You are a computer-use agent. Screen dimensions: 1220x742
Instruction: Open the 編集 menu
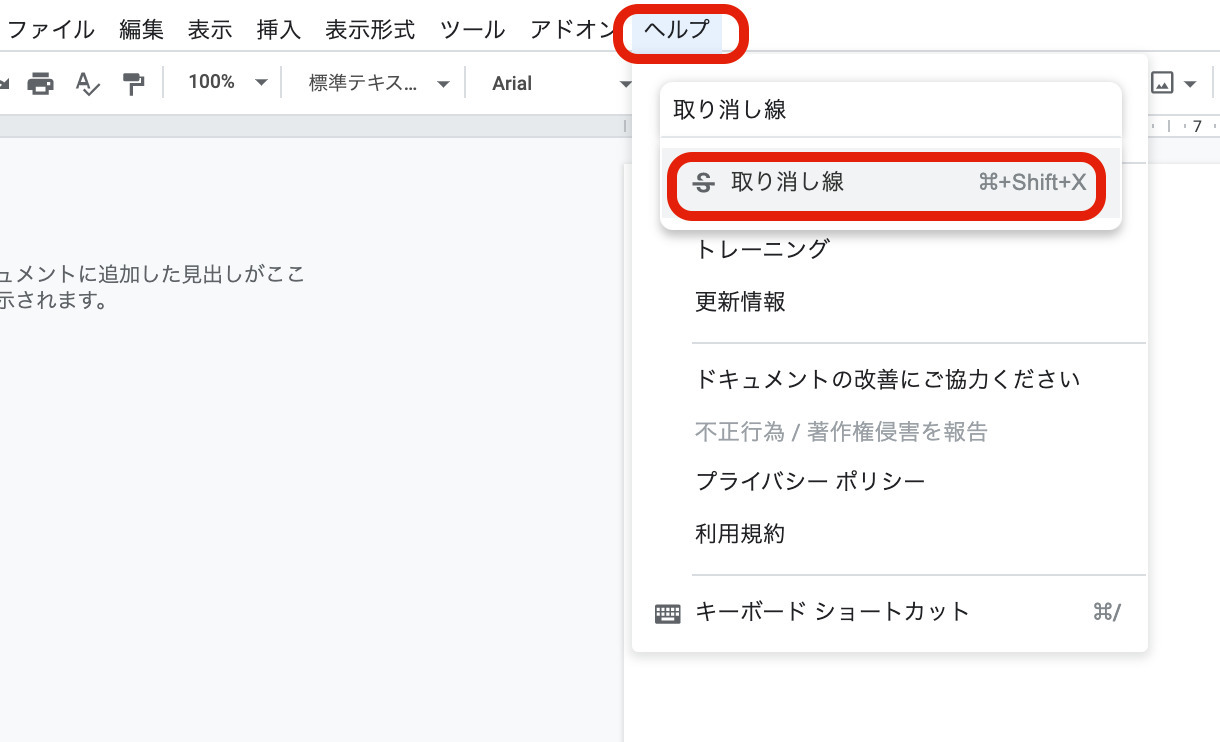point(141,30)
